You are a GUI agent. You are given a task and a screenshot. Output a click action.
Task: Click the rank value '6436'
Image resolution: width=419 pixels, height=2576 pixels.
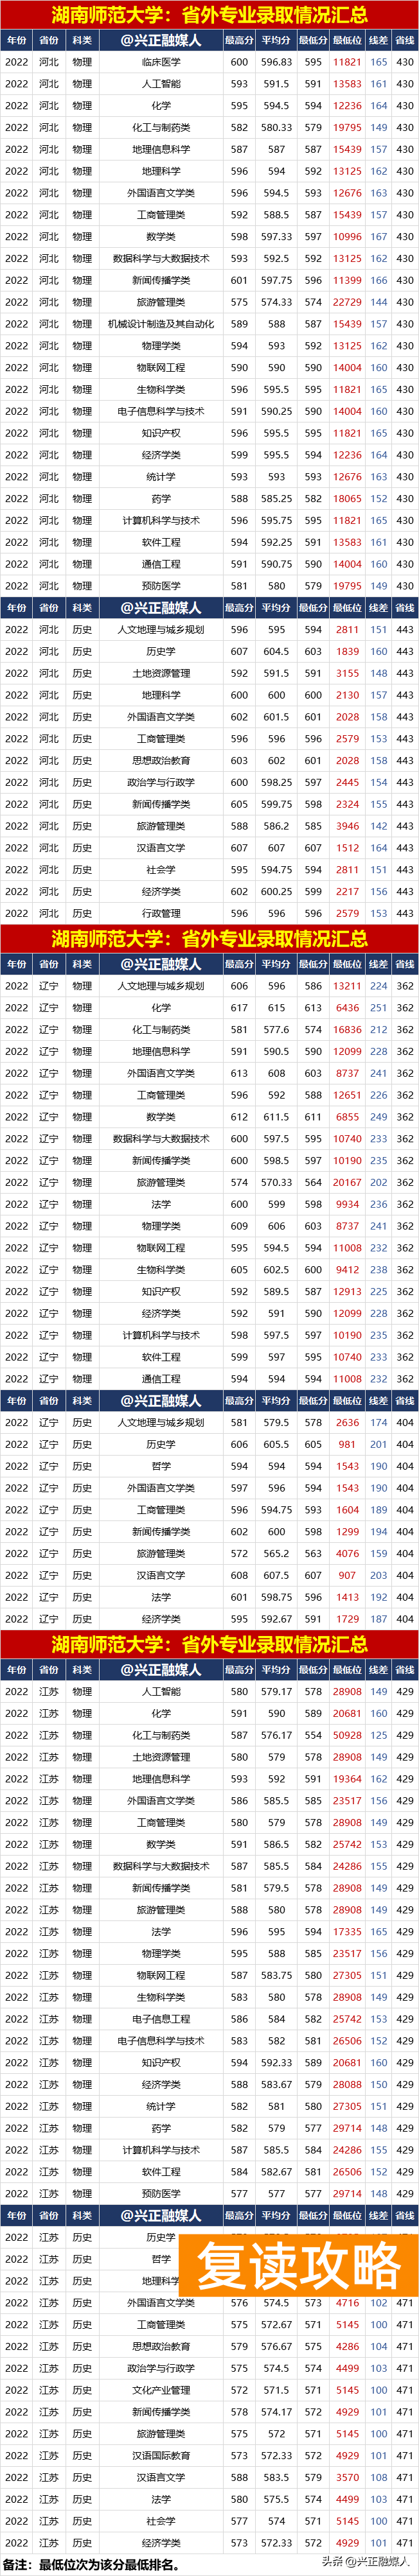347,1008
